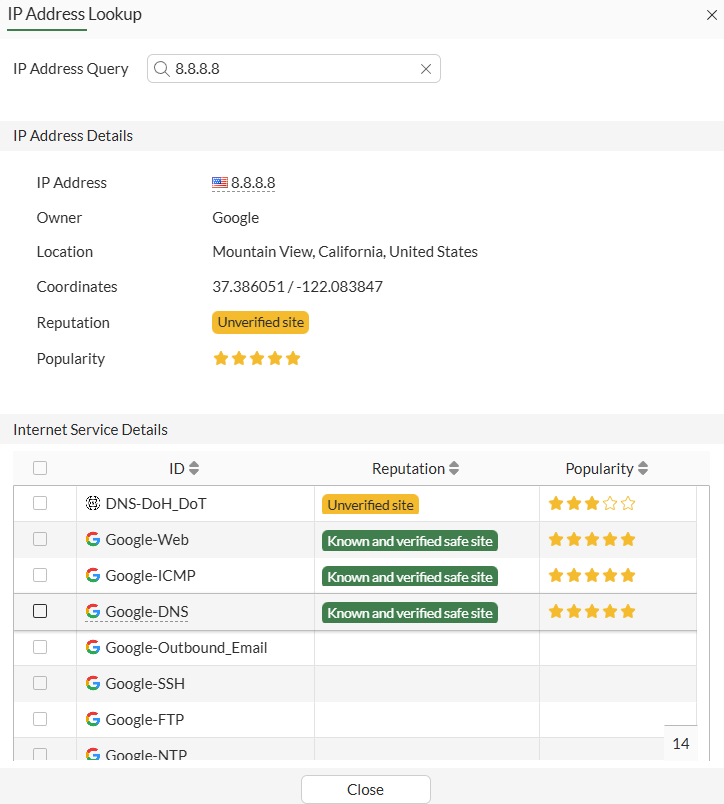The width and height of the screenshot is (724, 804).
Task: Click the Google icon next to Google-ICMP
Action: [92, 575]
